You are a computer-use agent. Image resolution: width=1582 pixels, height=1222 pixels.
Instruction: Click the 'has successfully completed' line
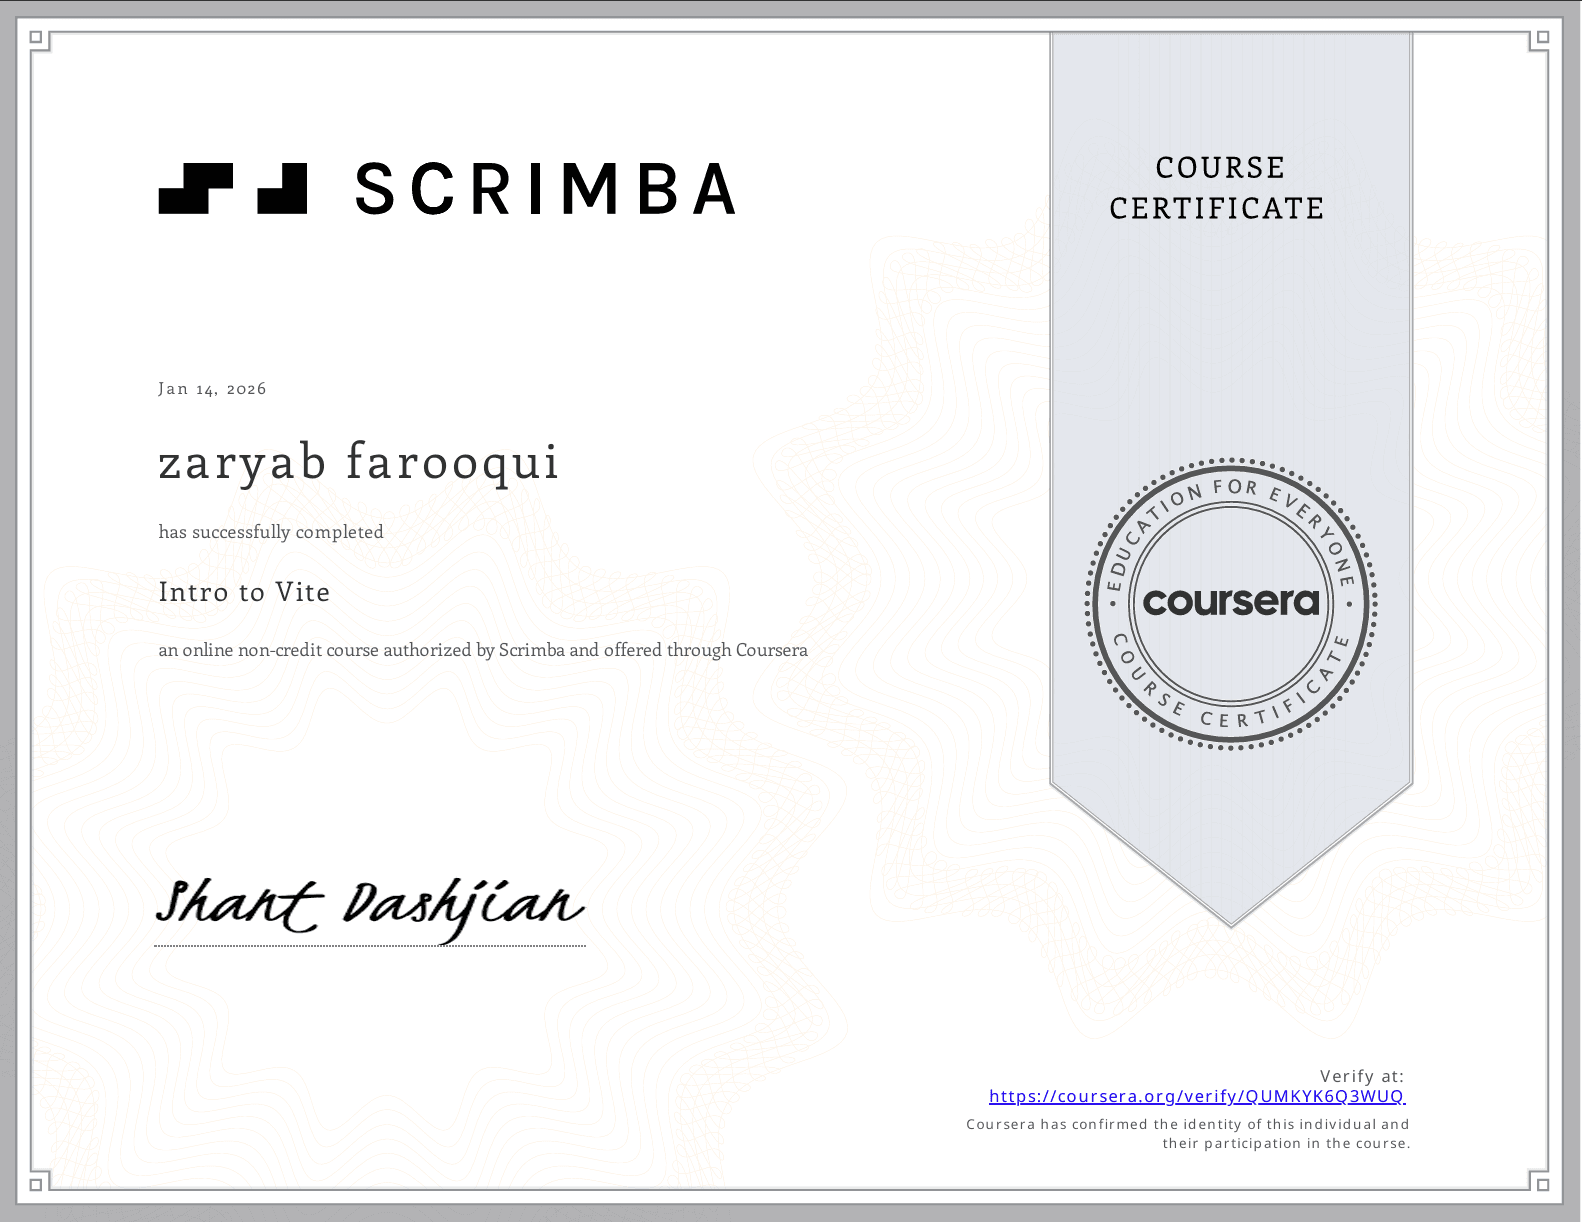coord(271,532)
